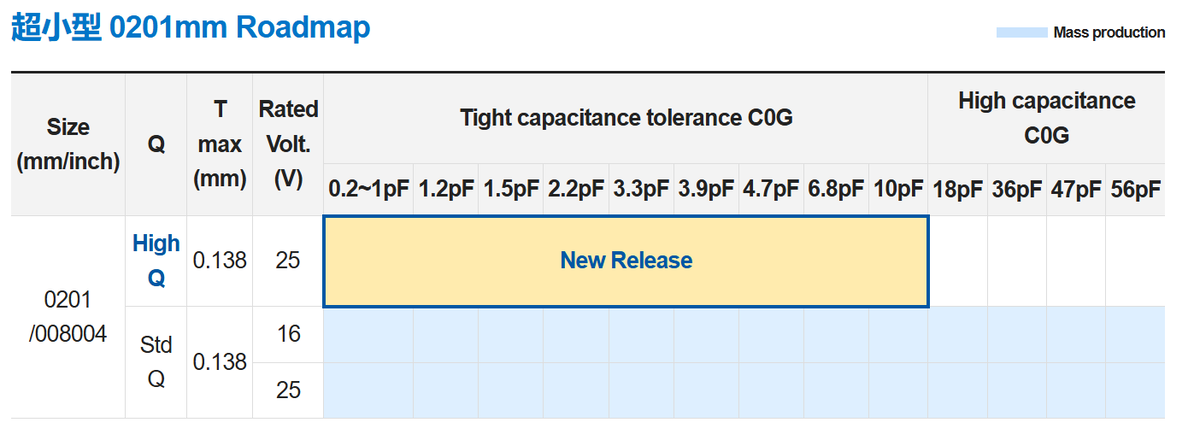Click the Mass production legend color swatch
The width and height of the screenshot is (1200, 440).
[x=1021, y=33]
